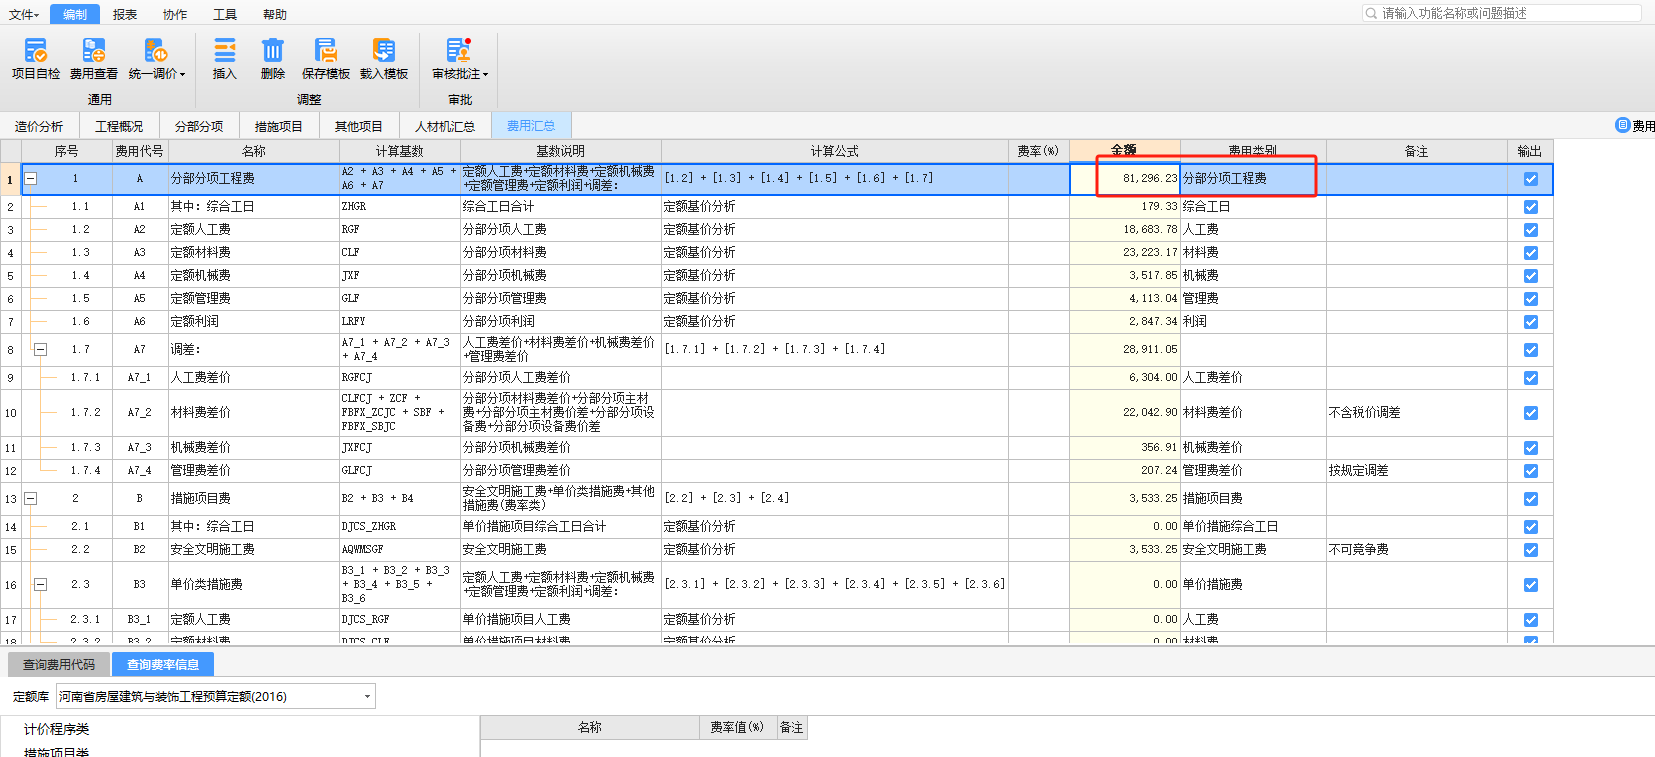Screen dimensions: 1655x757
Task: Open the 定额库 dropdown list
Action: coord(367,697)
